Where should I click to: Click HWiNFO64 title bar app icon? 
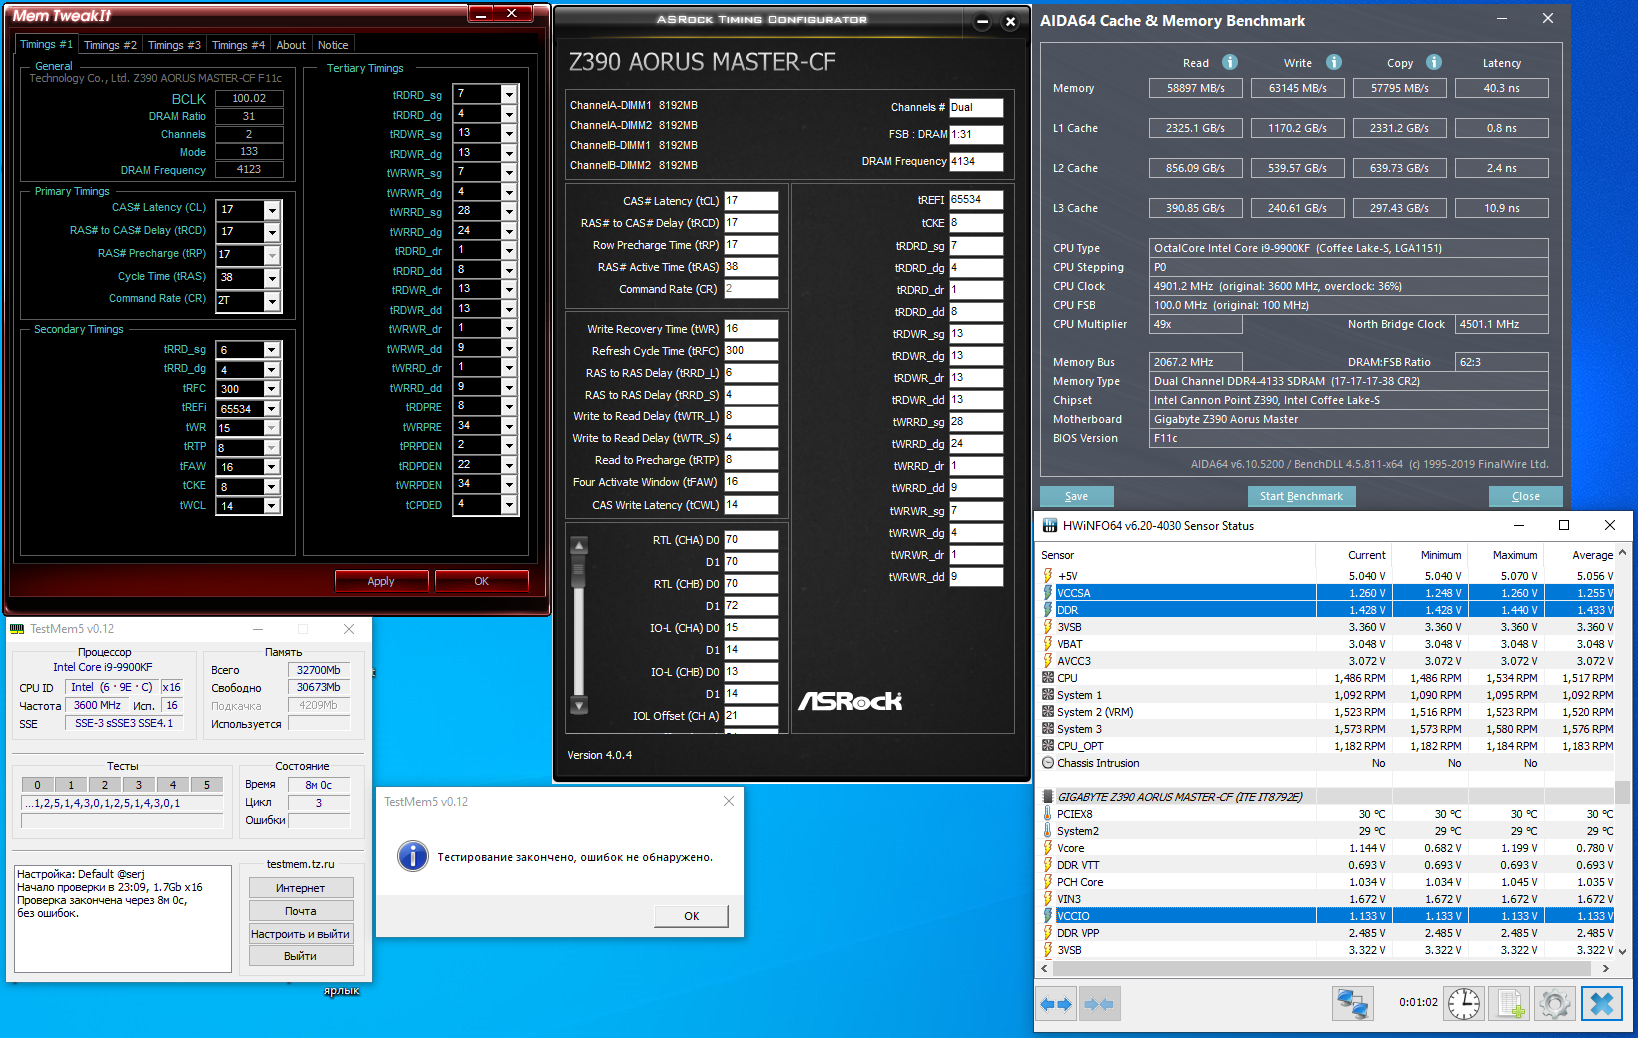pos(1049,525)
